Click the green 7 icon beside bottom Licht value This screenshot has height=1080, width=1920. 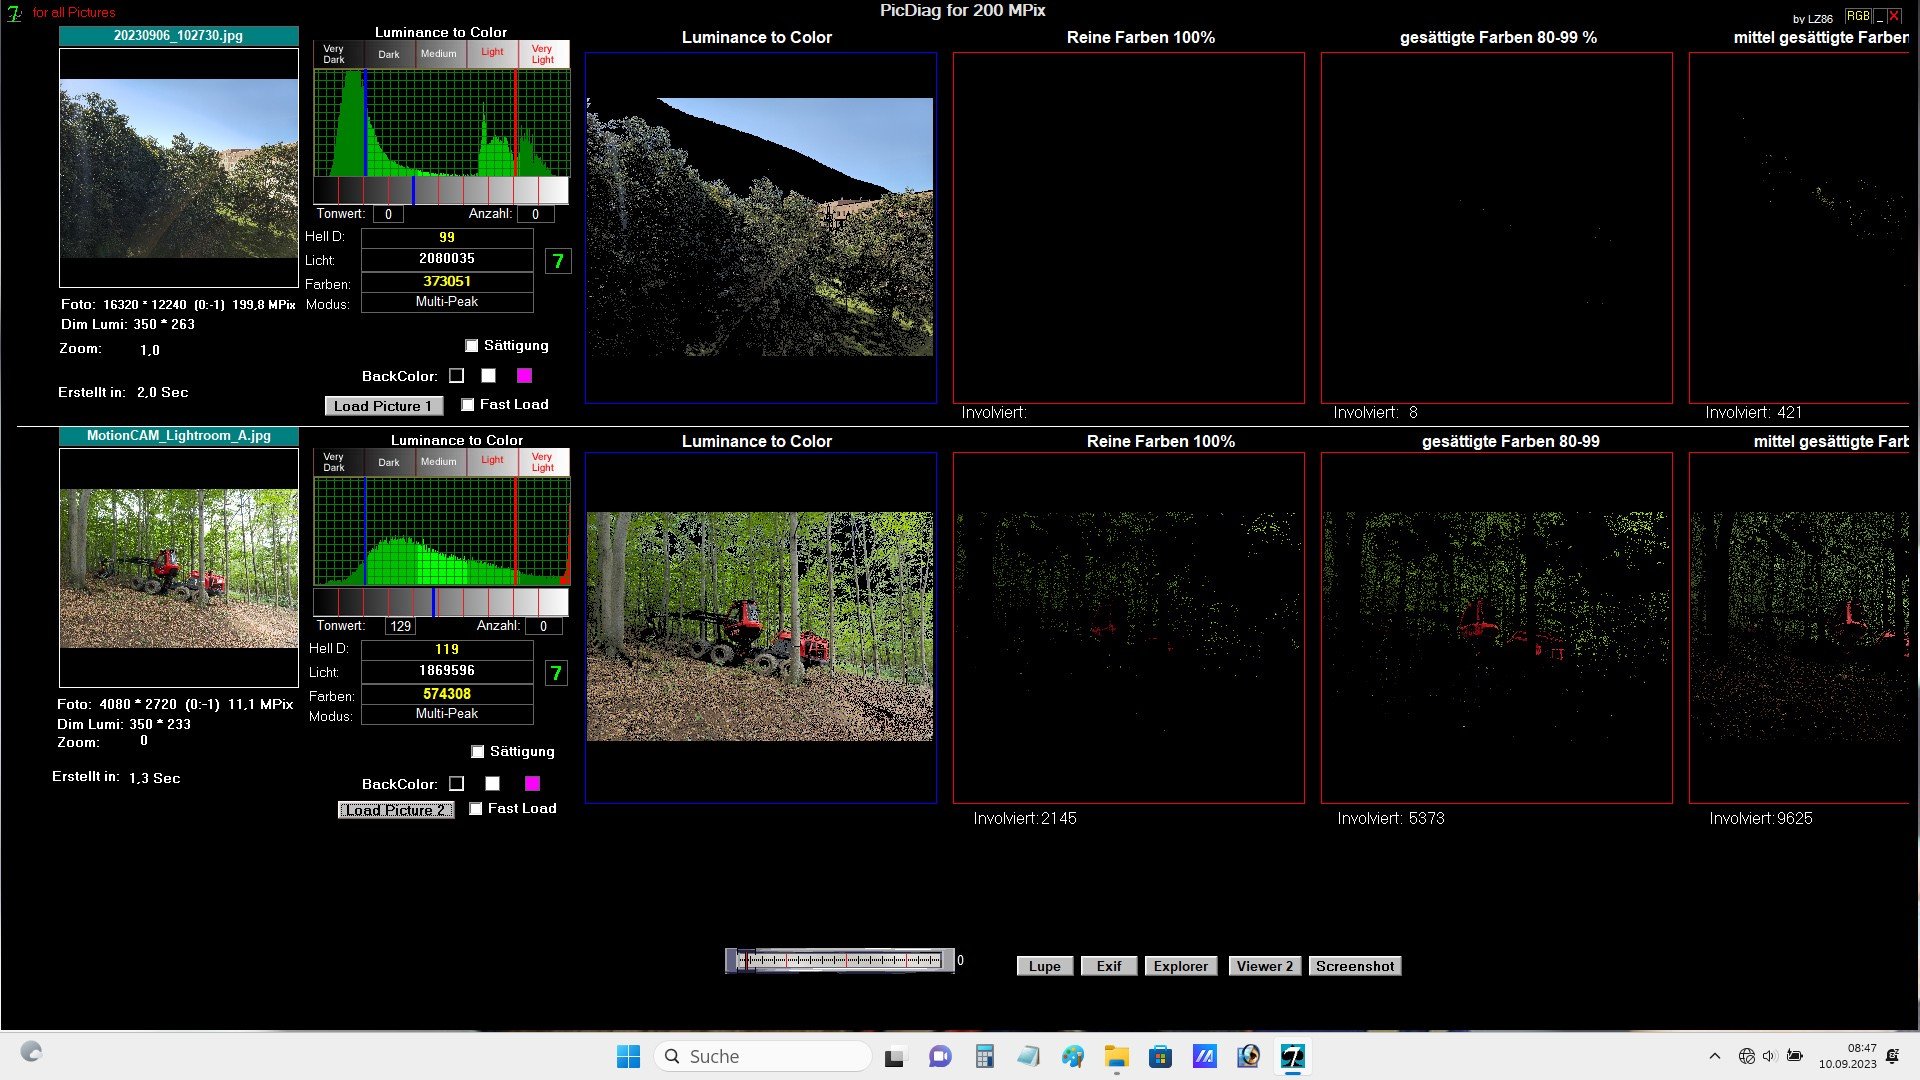click(x=556, y=673)
